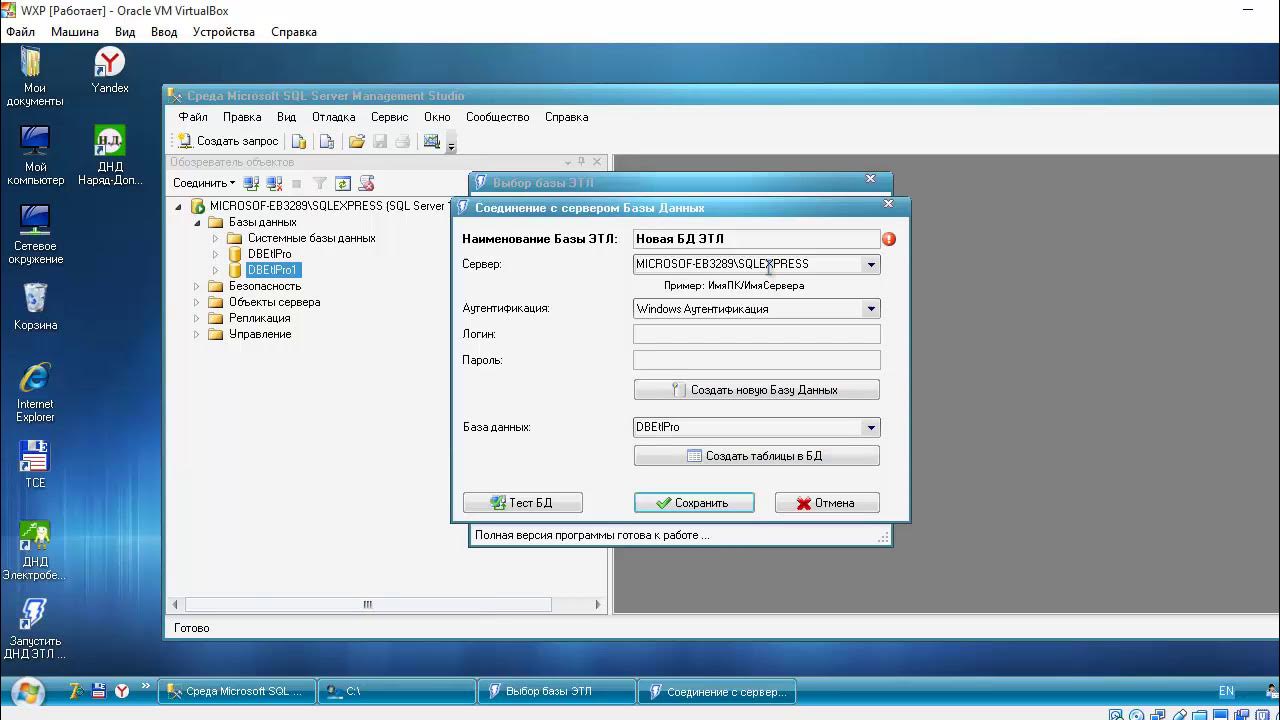Expand the Безопасность folder
Viewport: 1280px width, 720px height.
point(197,286)
